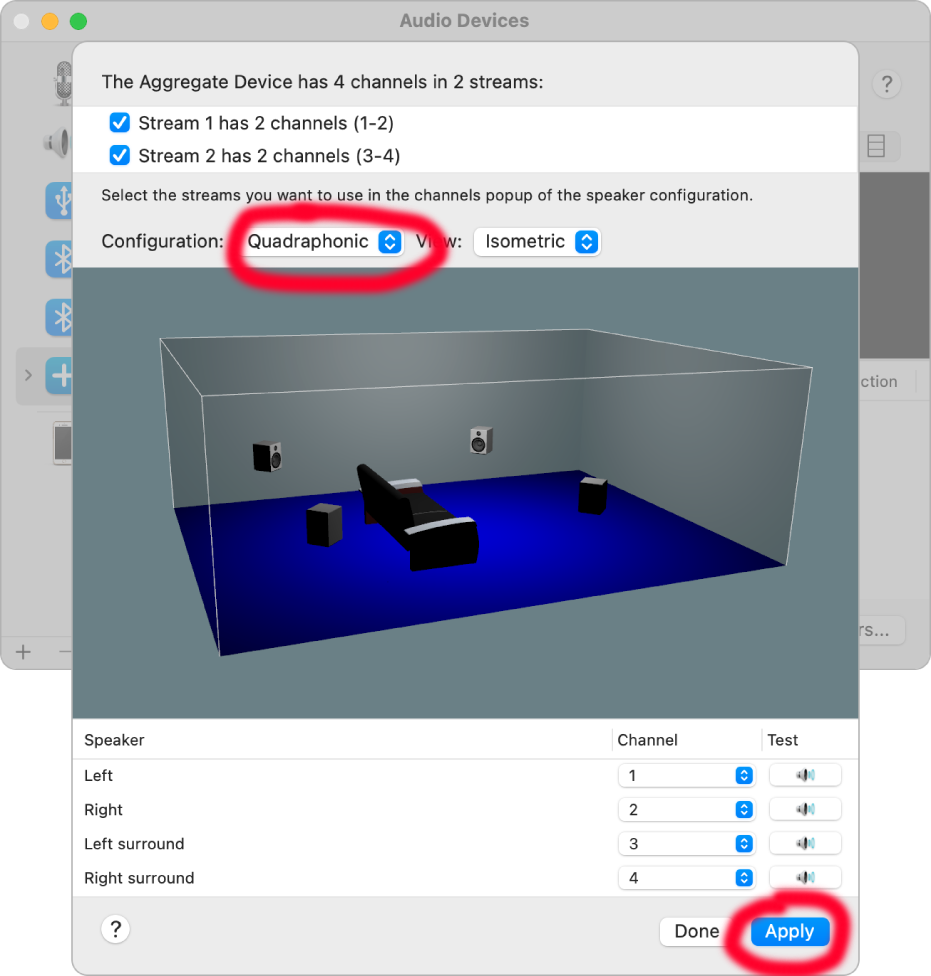Click the Apply button

coord(790,931)
